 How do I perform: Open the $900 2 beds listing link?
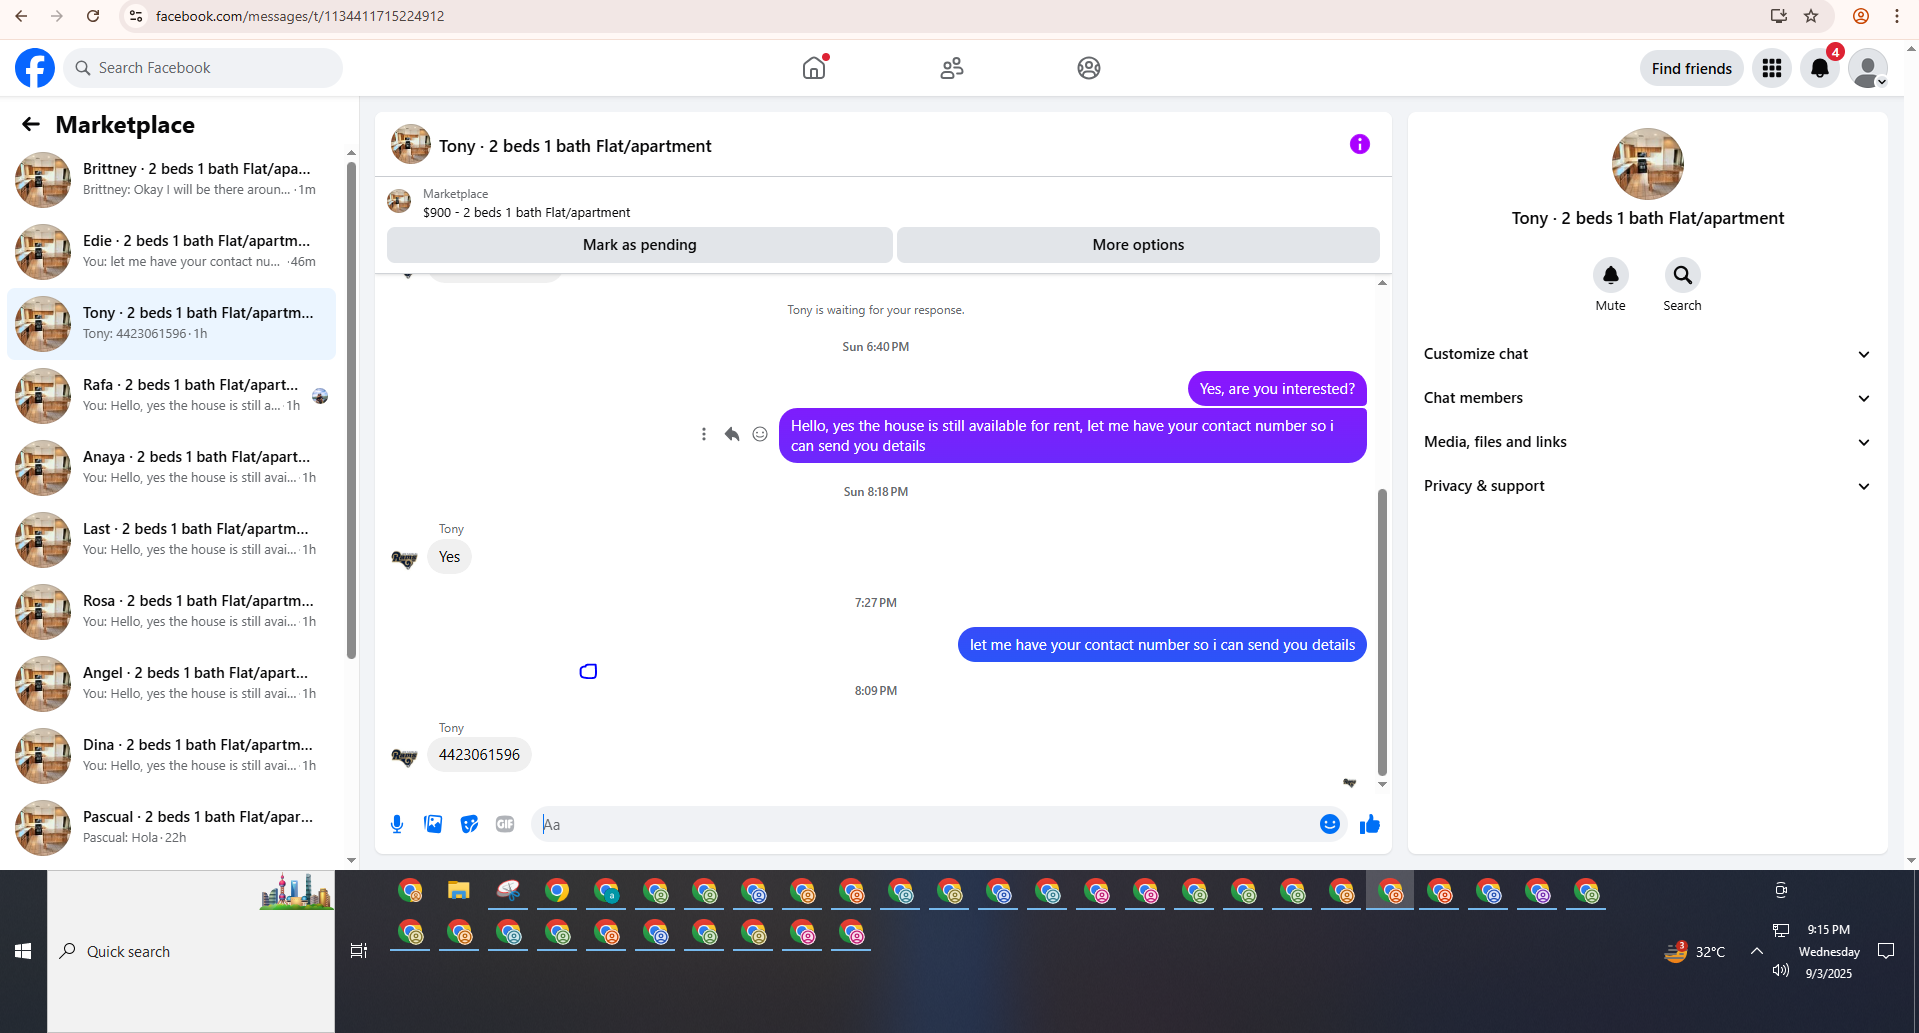(x=526, y=212)
